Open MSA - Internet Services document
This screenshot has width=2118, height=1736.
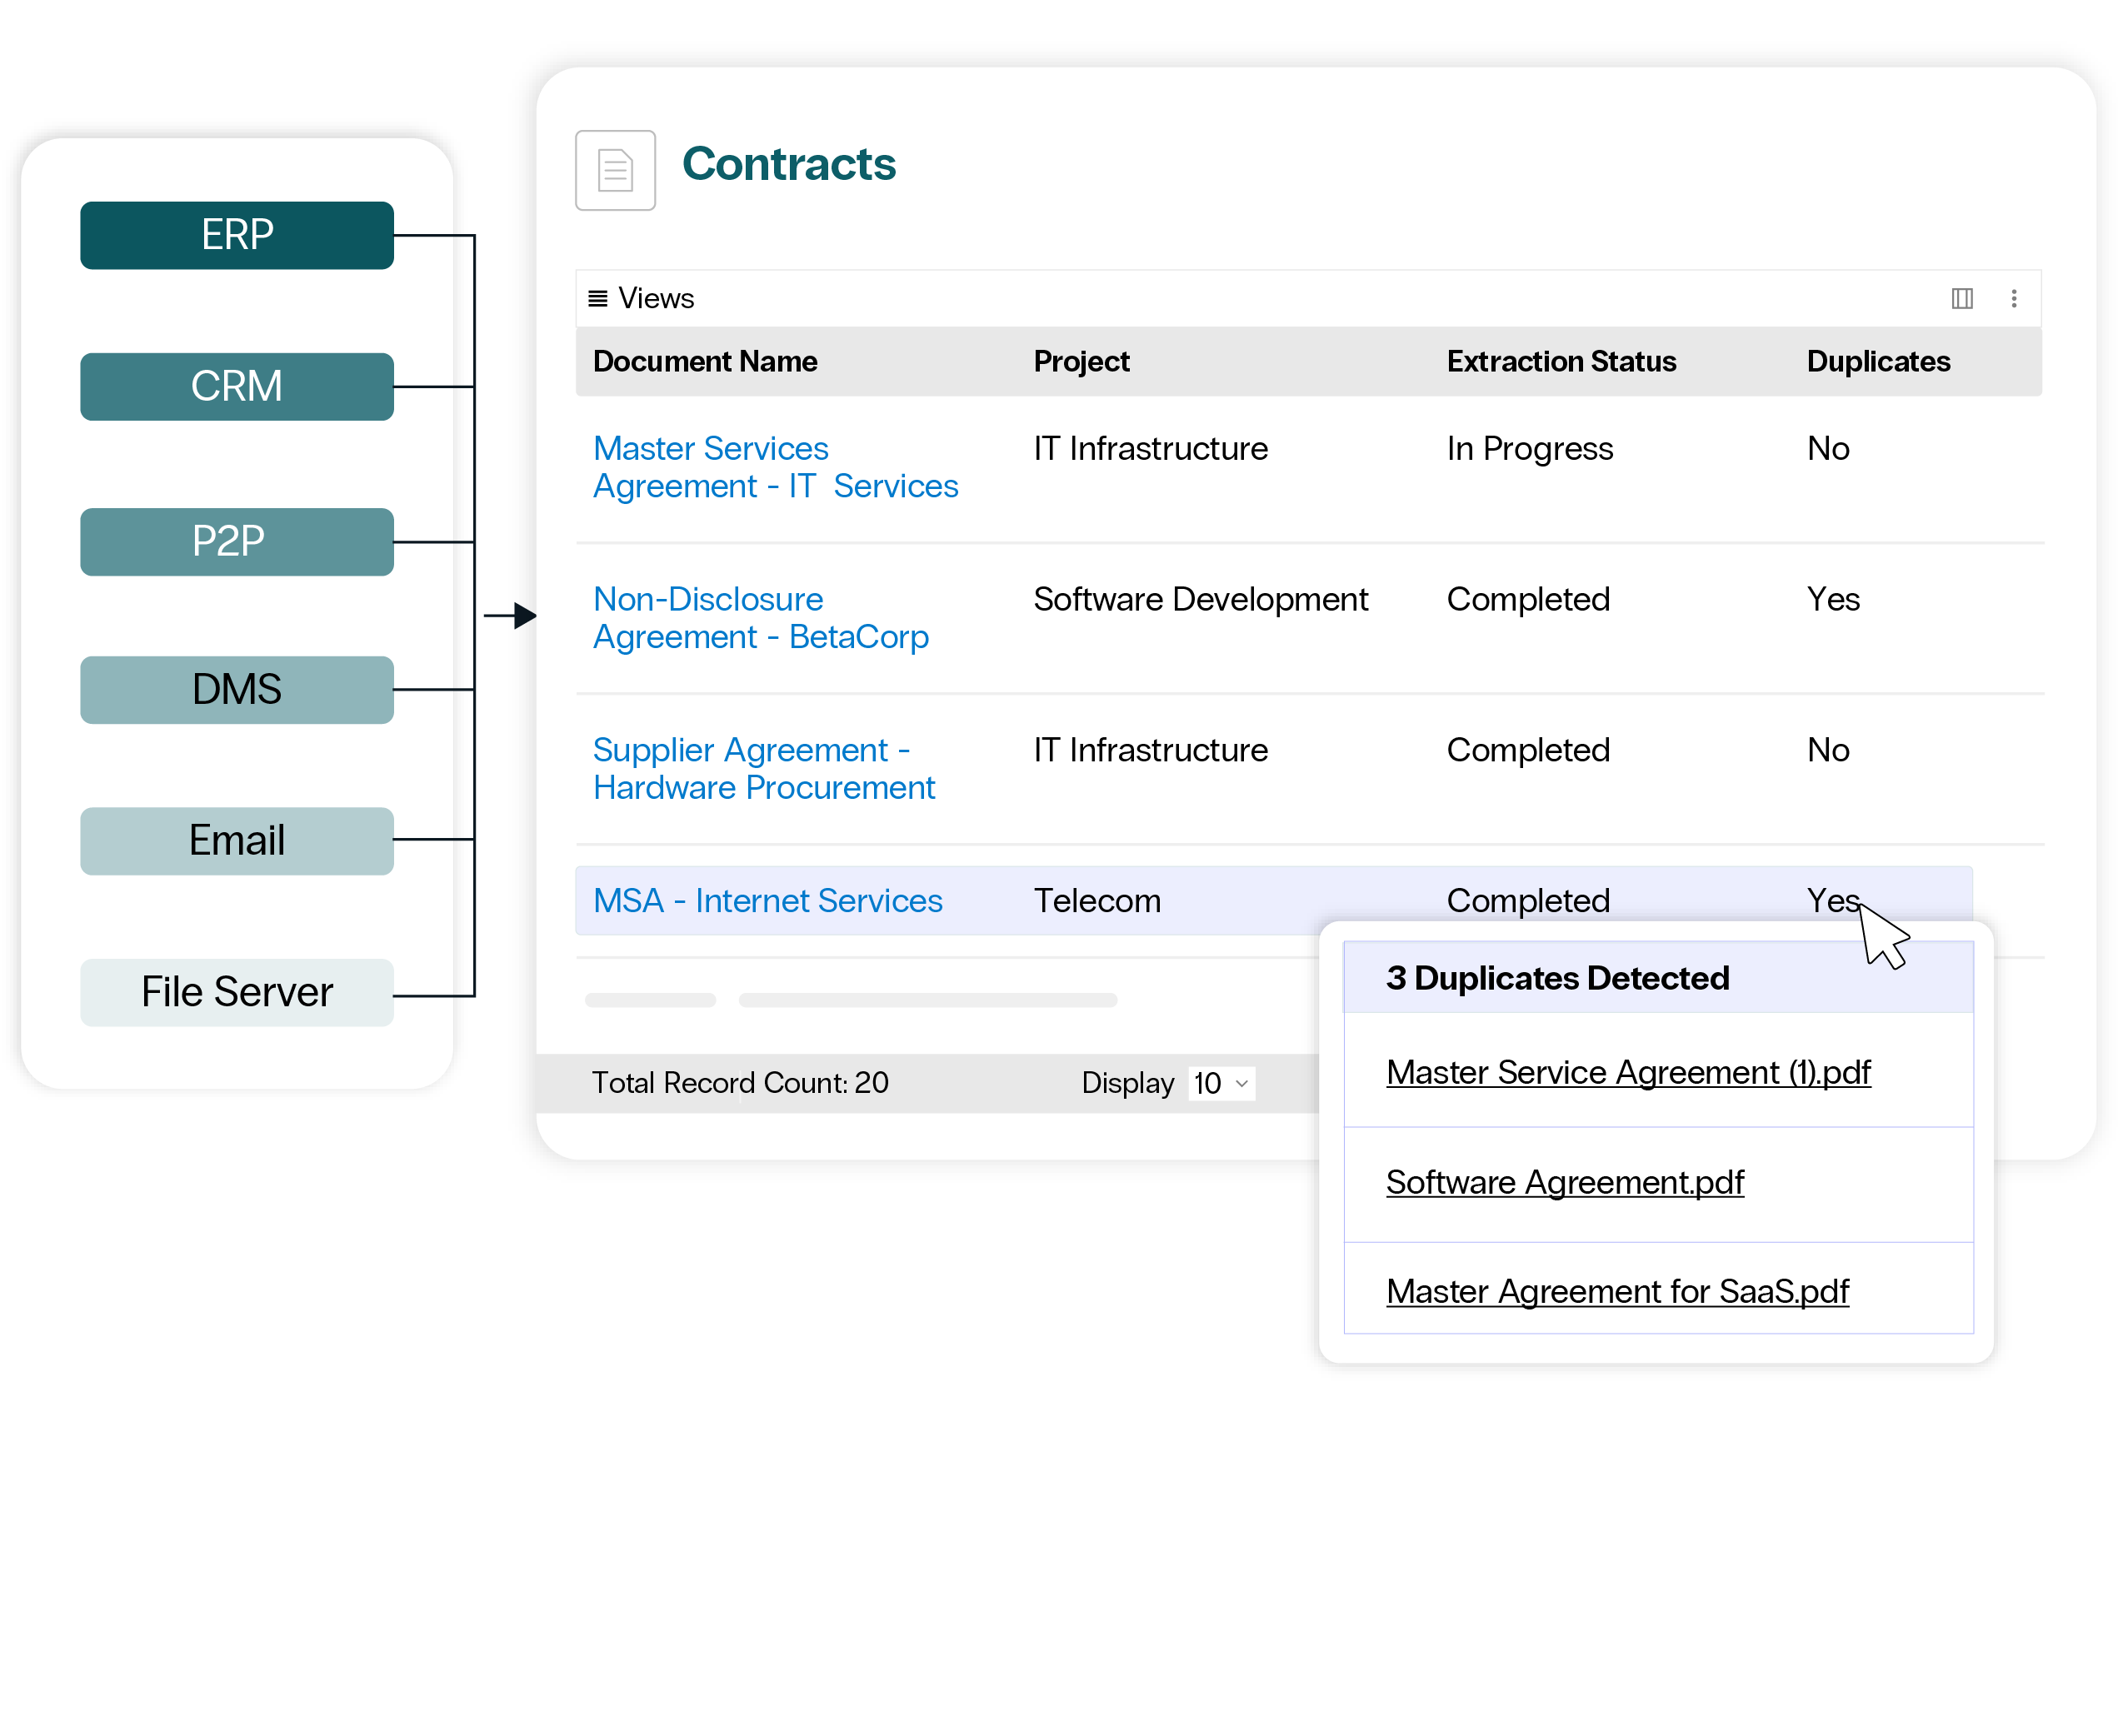click(767, 901)
